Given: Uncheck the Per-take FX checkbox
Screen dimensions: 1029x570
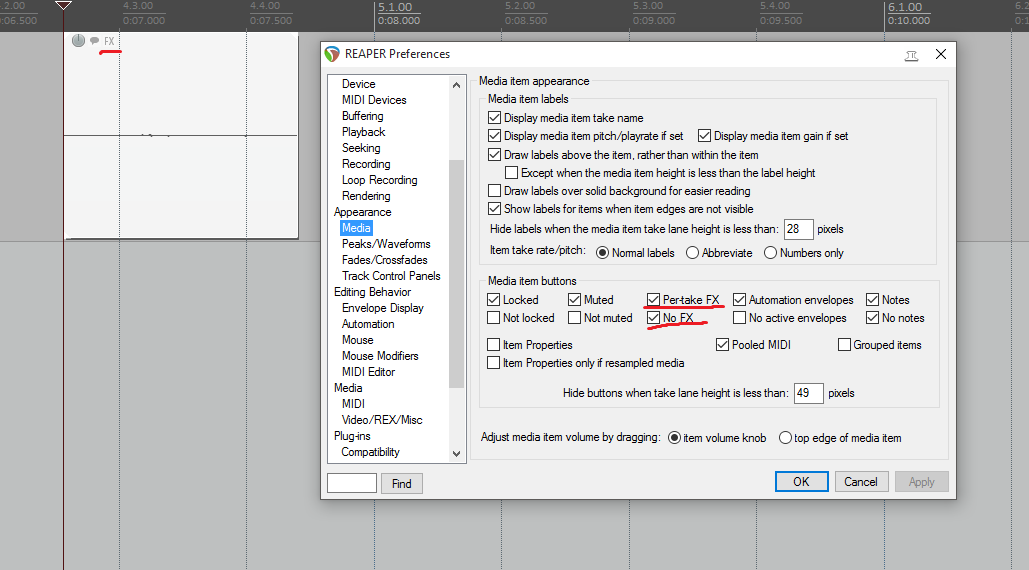Looking at the screenshot, I should pos(653,300).
